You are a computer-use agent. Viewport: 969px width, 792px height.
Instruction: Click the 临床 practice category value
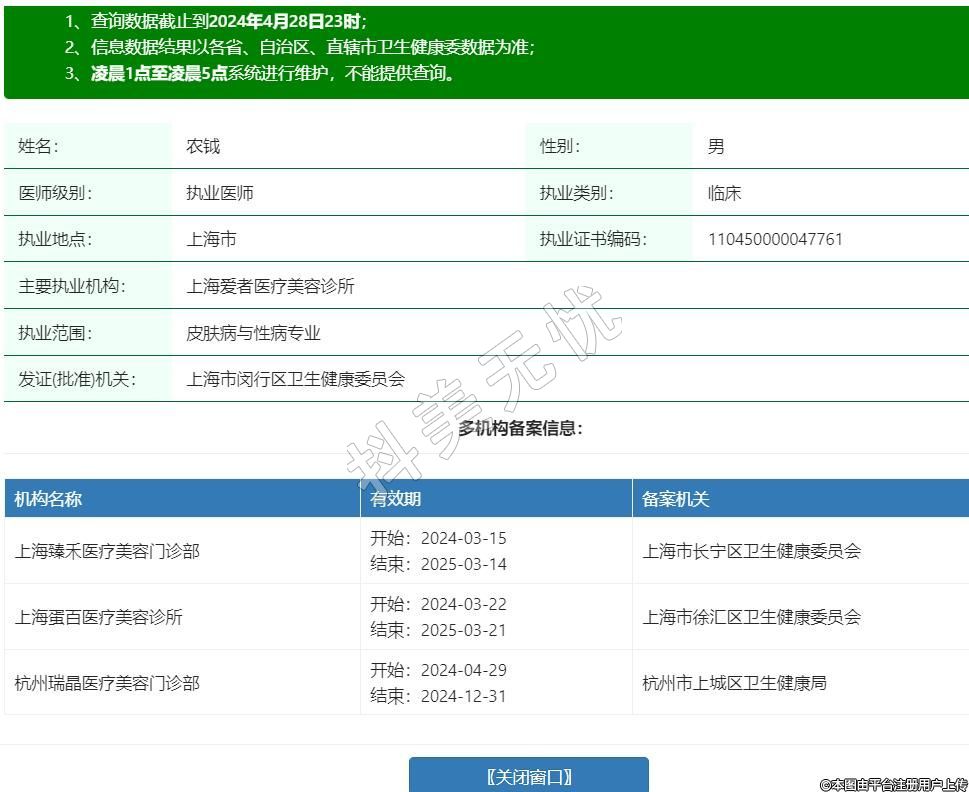pos(724,193)
